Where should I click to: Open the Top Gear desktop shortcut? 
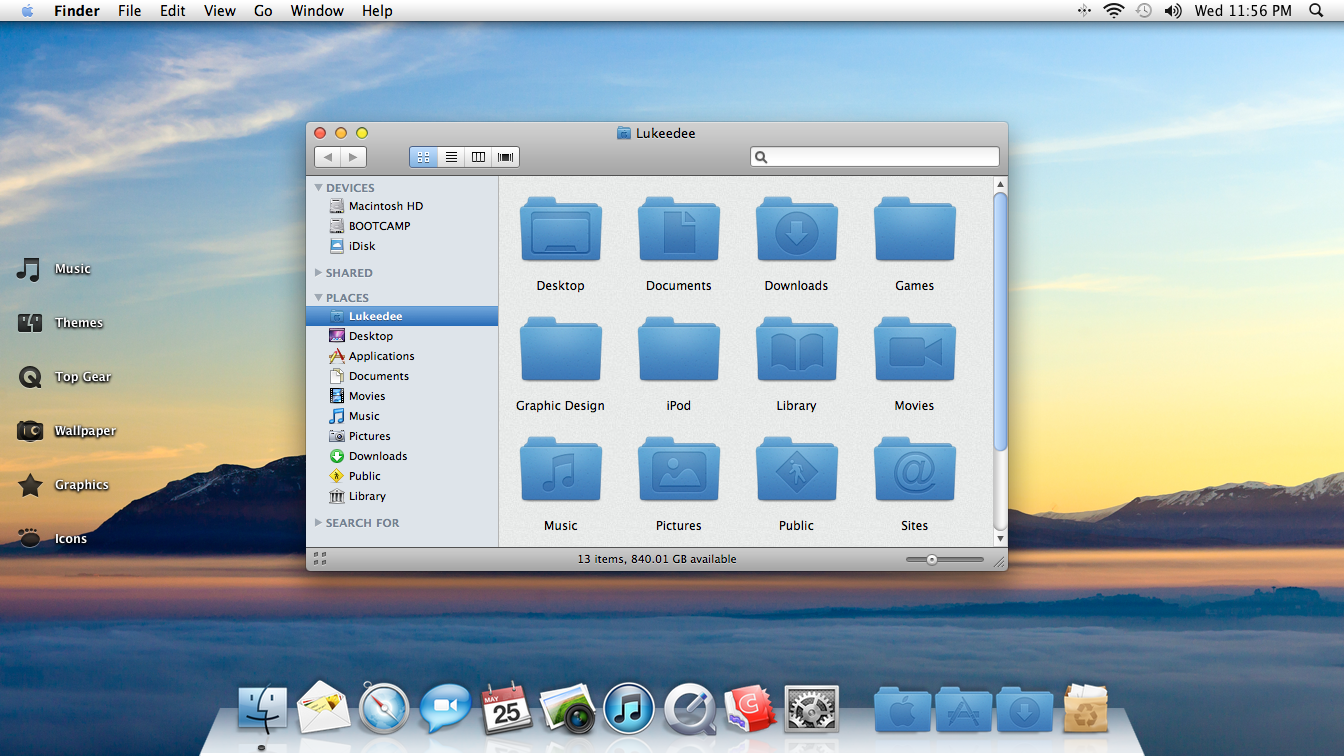coord(64,377)
